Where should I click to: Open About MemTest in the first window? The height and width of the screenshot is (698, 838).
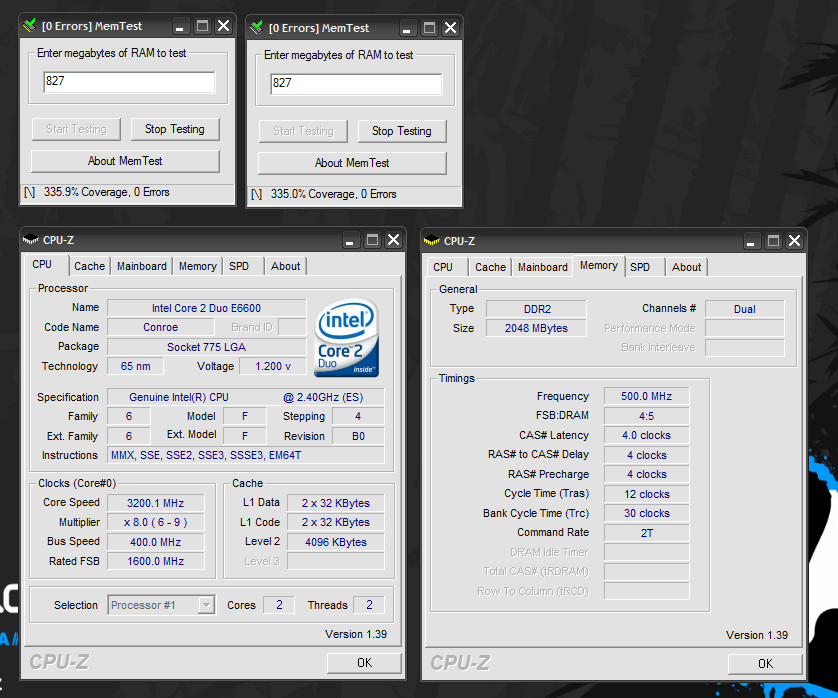click(x=125, y=161)
